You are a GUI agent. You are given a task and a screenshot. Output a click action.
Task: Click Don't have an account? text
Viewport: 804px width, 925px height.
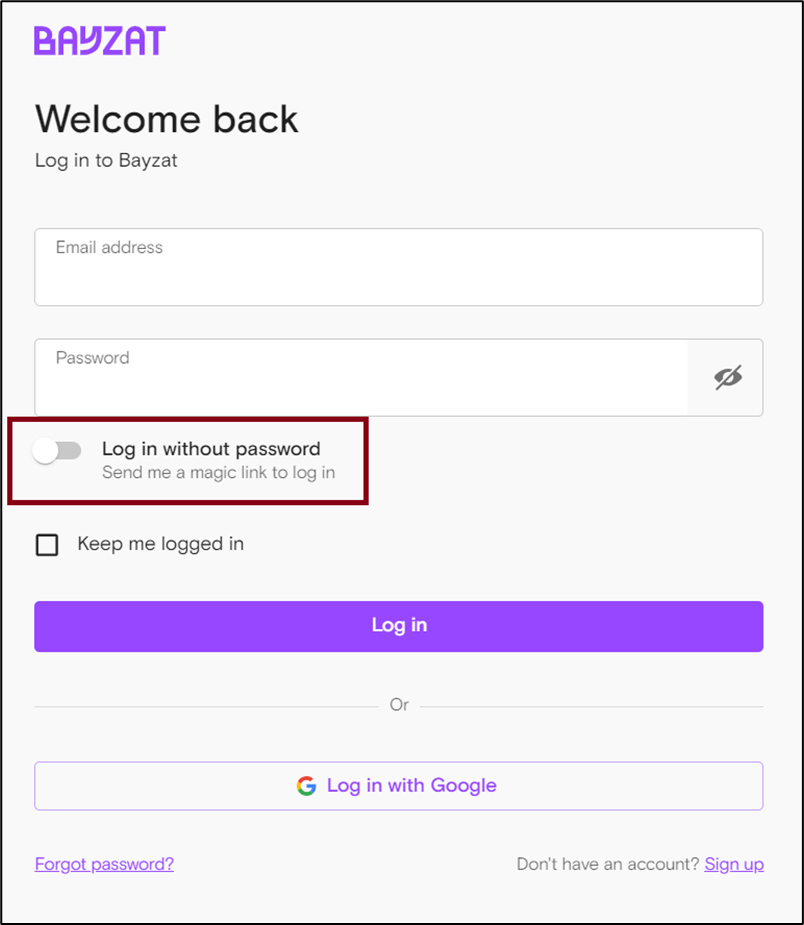(608, 864)
